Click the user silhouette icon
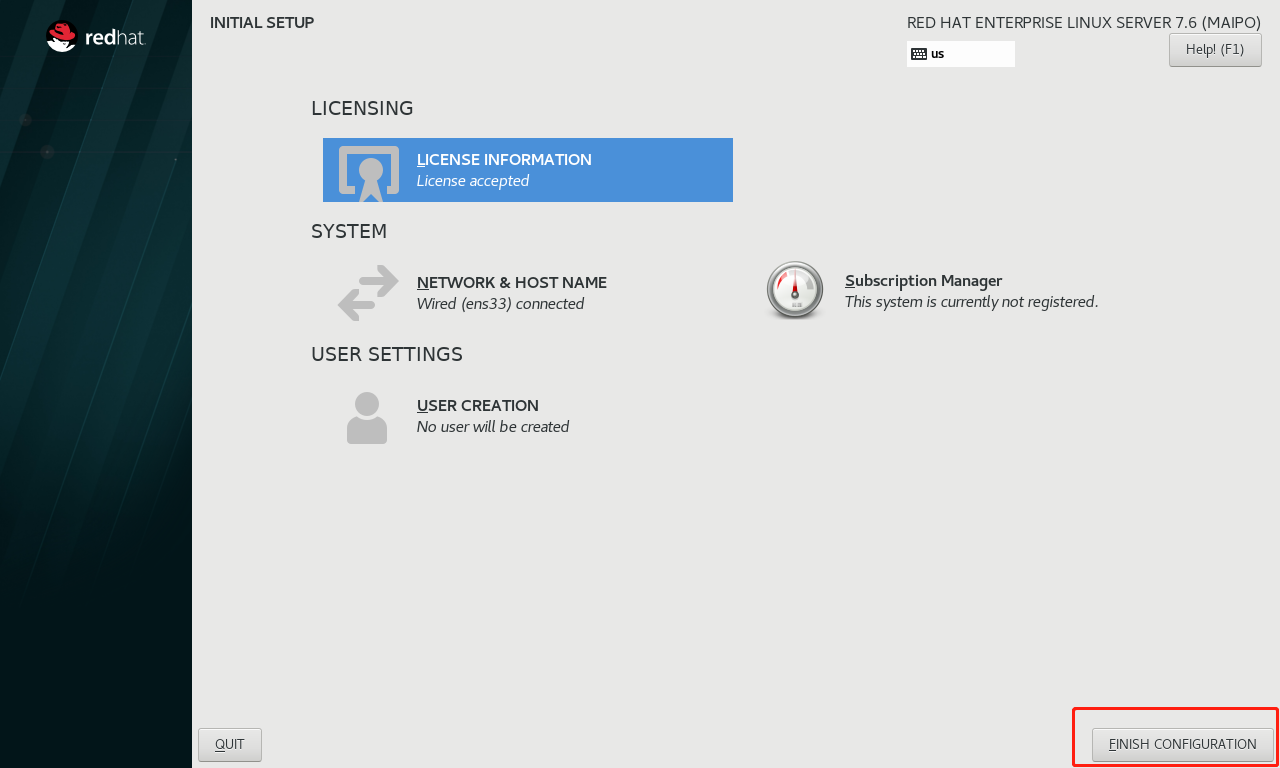The width and height of the screenshot is (1280, 768). point(367,417)
